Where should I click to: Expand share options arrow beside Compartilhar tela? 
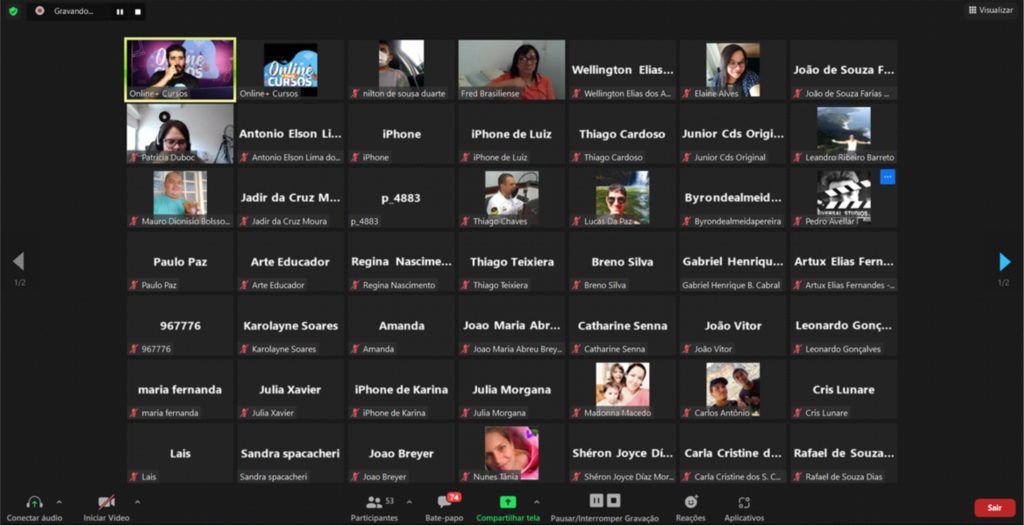536,501
